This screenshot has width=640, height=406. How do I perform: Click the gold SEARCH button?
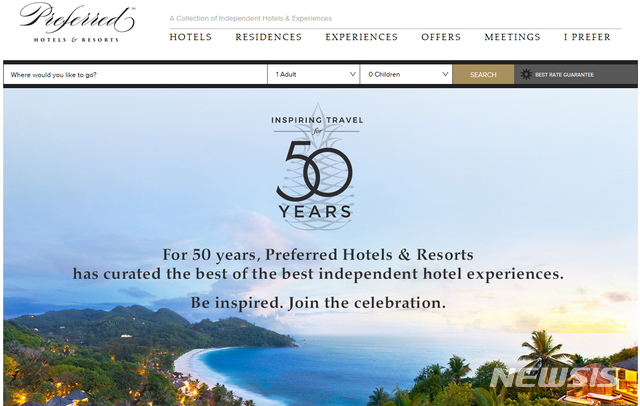483,74
